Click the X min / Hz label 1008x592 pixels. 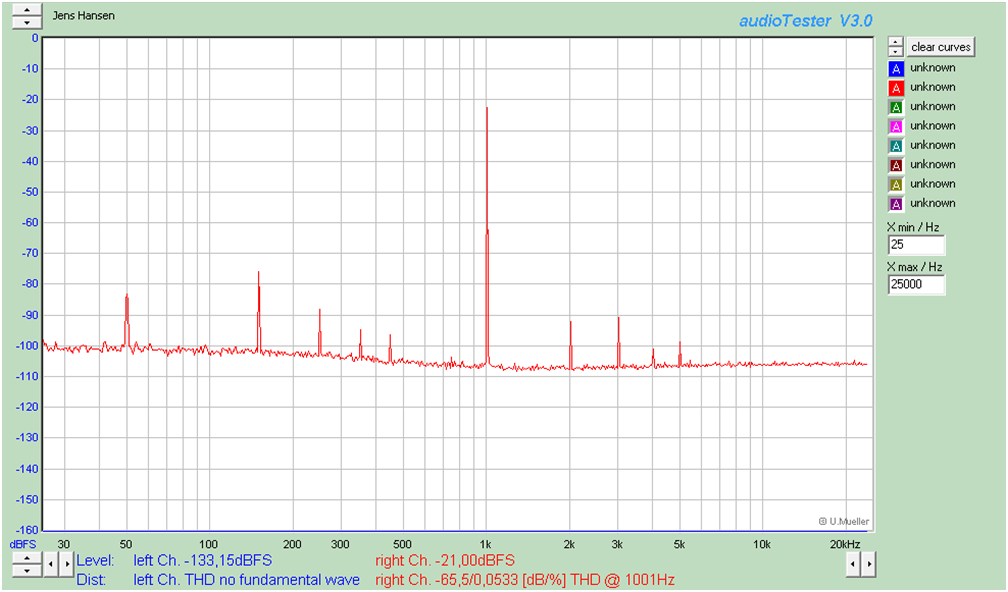point(913,228)
